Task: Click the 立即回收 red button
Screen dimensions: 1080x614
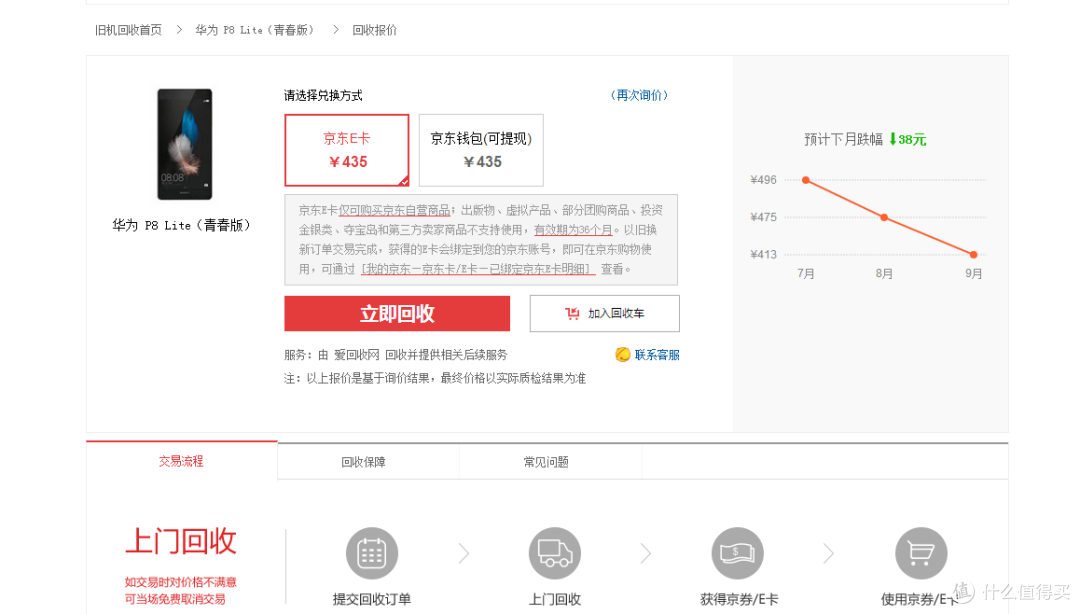Action: tap(397, 314)
